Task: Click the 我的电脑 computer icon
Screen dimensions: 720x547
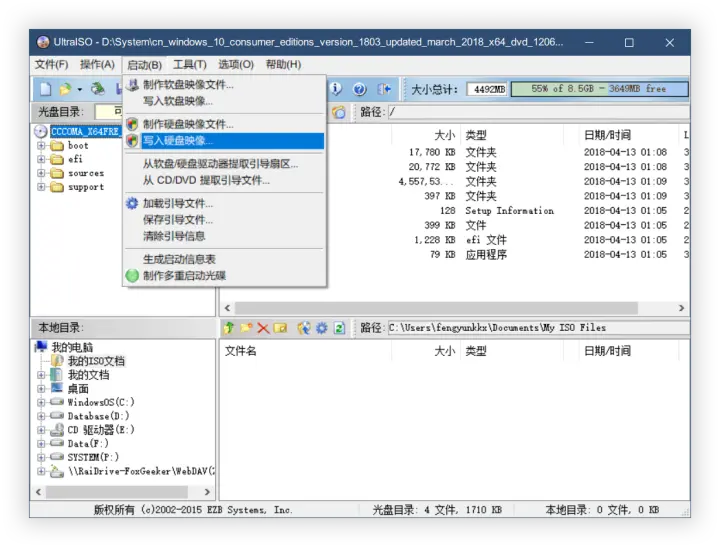Action: pyautogui.click(x=41, y=346)
